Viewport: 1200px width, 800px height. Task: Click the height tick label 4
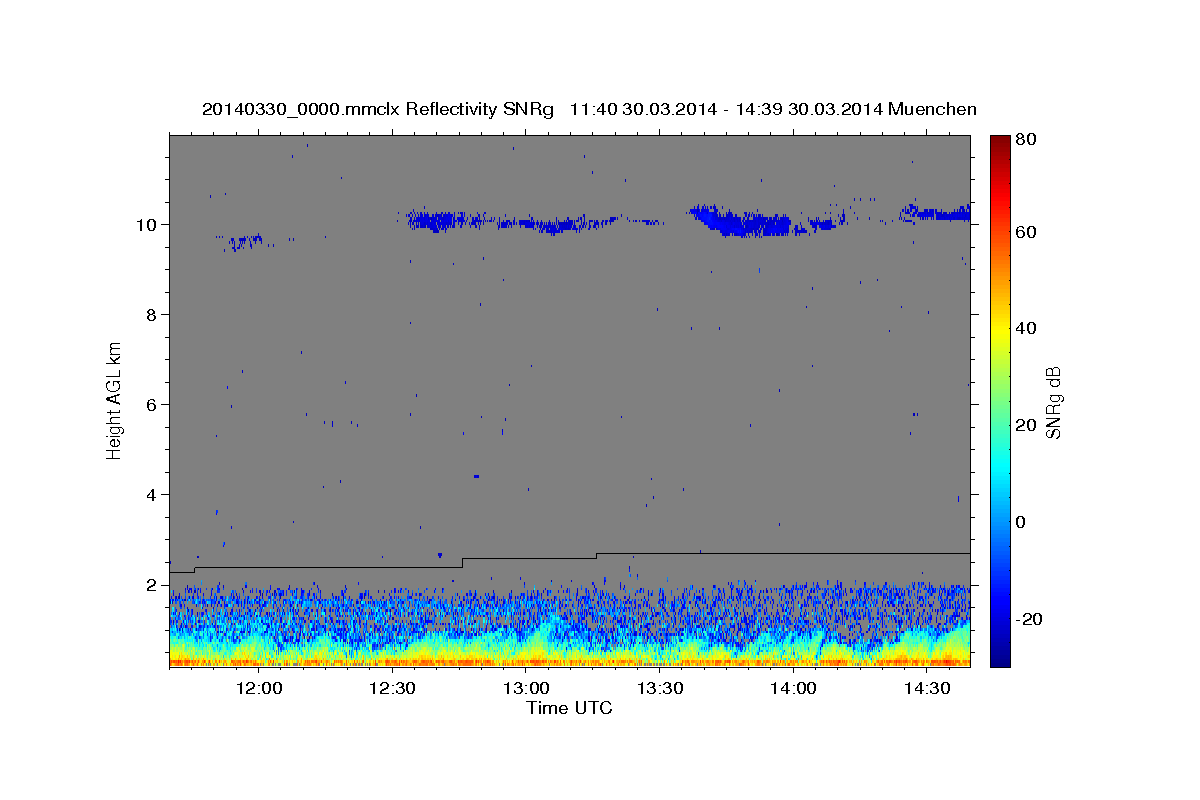click(152, 494)
